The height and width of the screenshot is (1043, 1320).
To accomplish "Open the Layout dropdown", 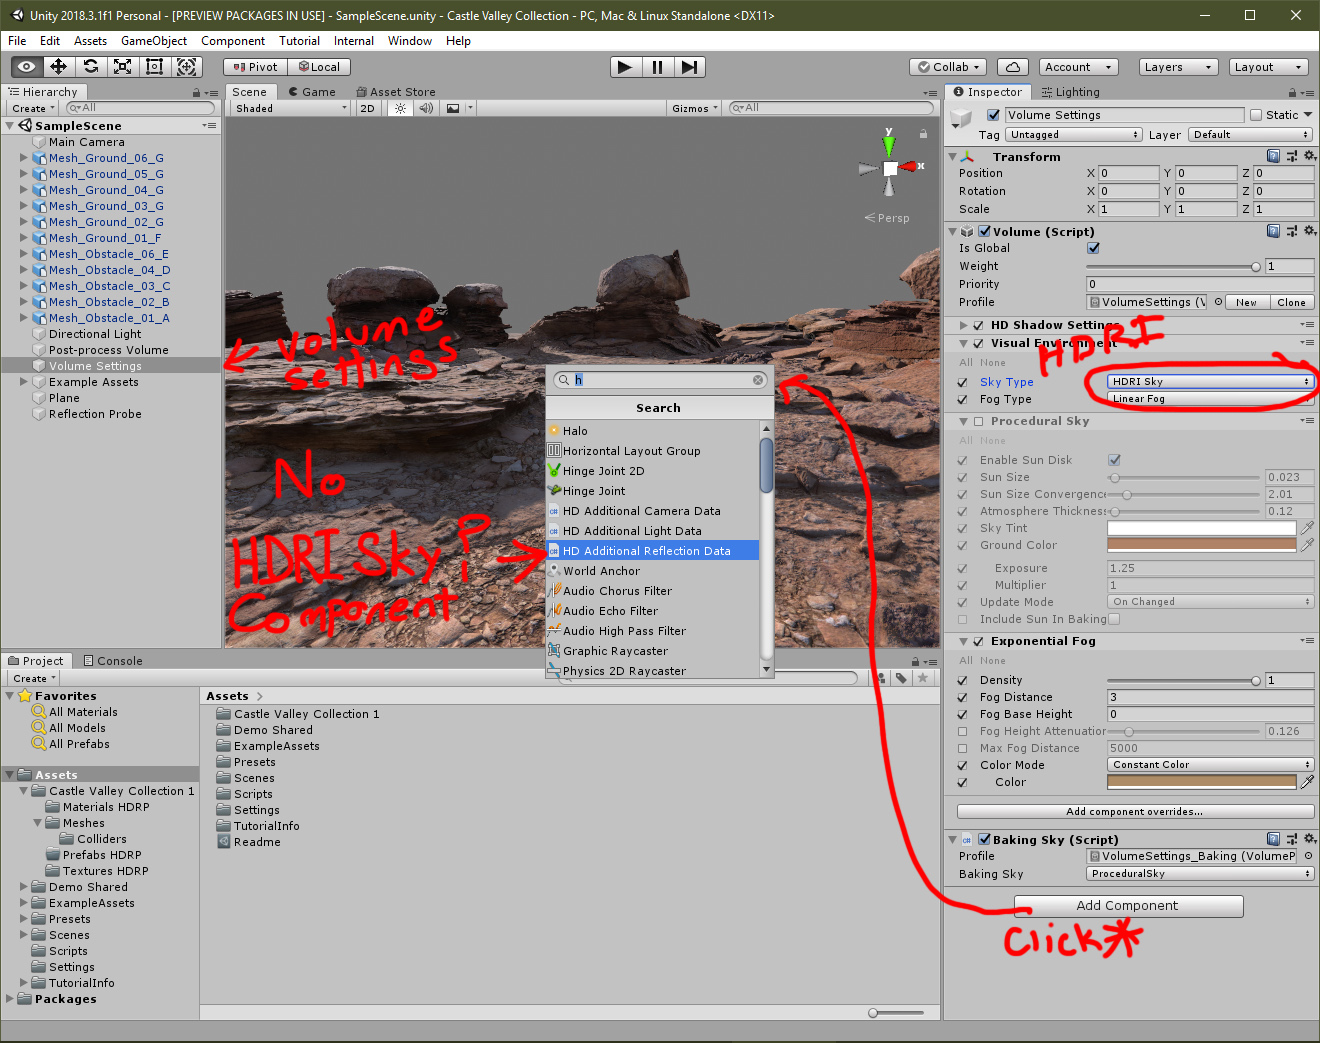I will pos(1268,67).
